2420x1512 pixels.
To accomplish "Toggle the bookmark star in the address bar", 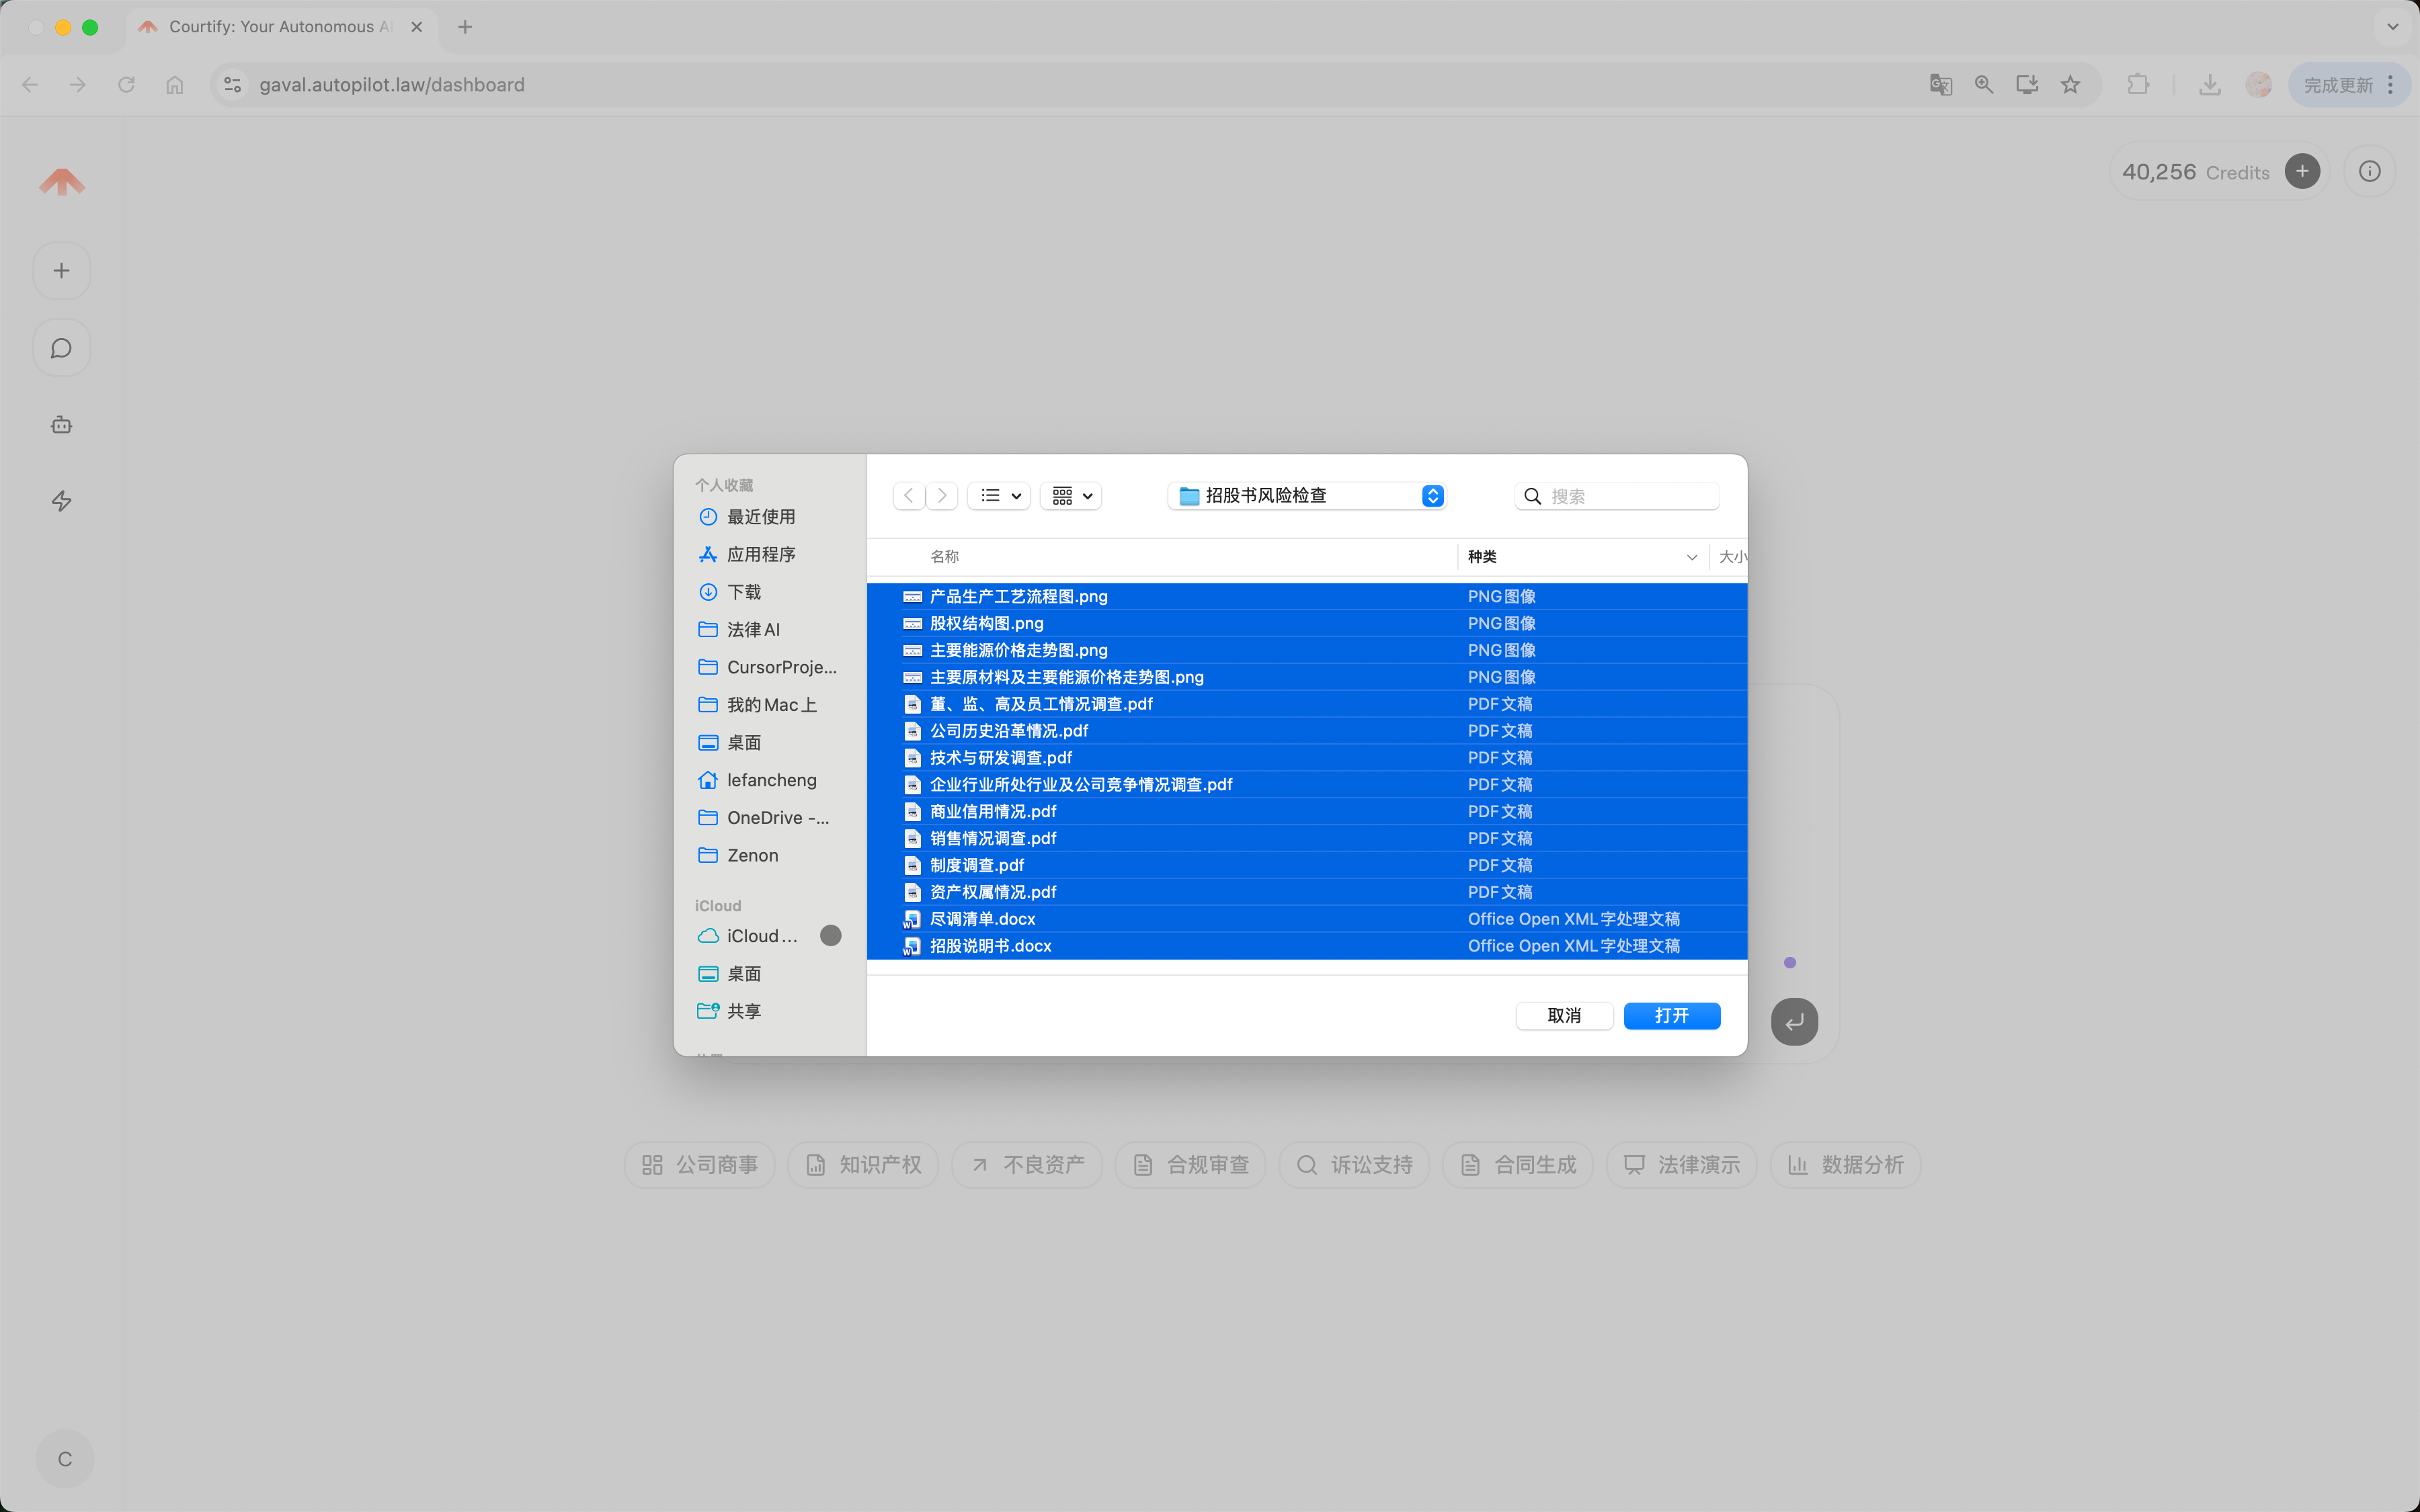I will coord(2070,85).
